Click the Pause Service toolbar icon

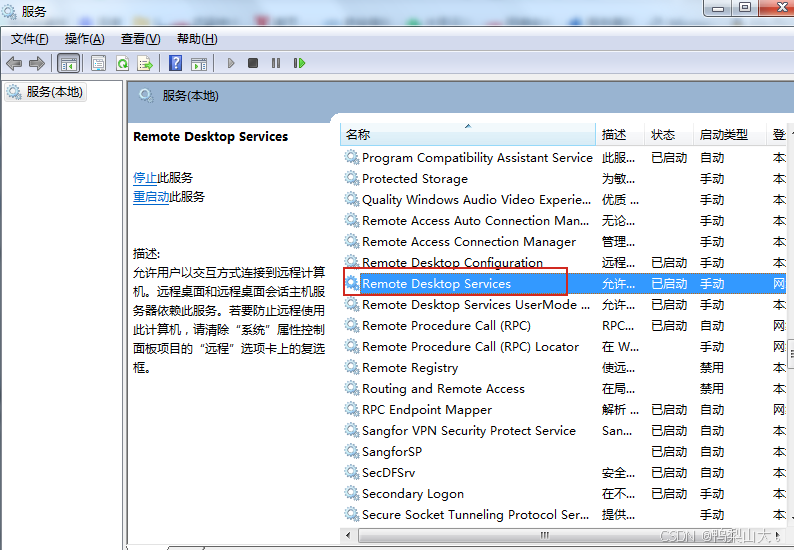pyautogui.click(x=276, y=63)
